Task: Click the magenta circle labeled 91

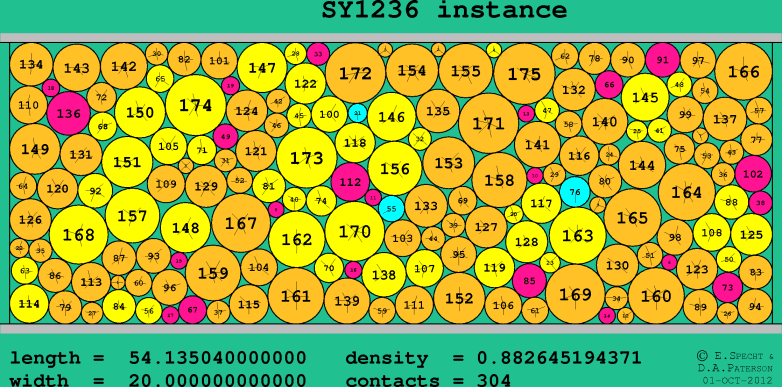Action: [662, 60]
